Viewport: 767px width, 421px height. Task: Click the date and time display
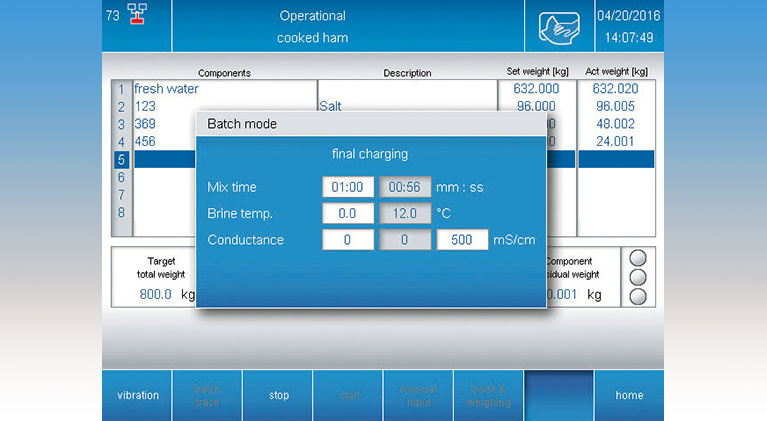tap(629, 27)
